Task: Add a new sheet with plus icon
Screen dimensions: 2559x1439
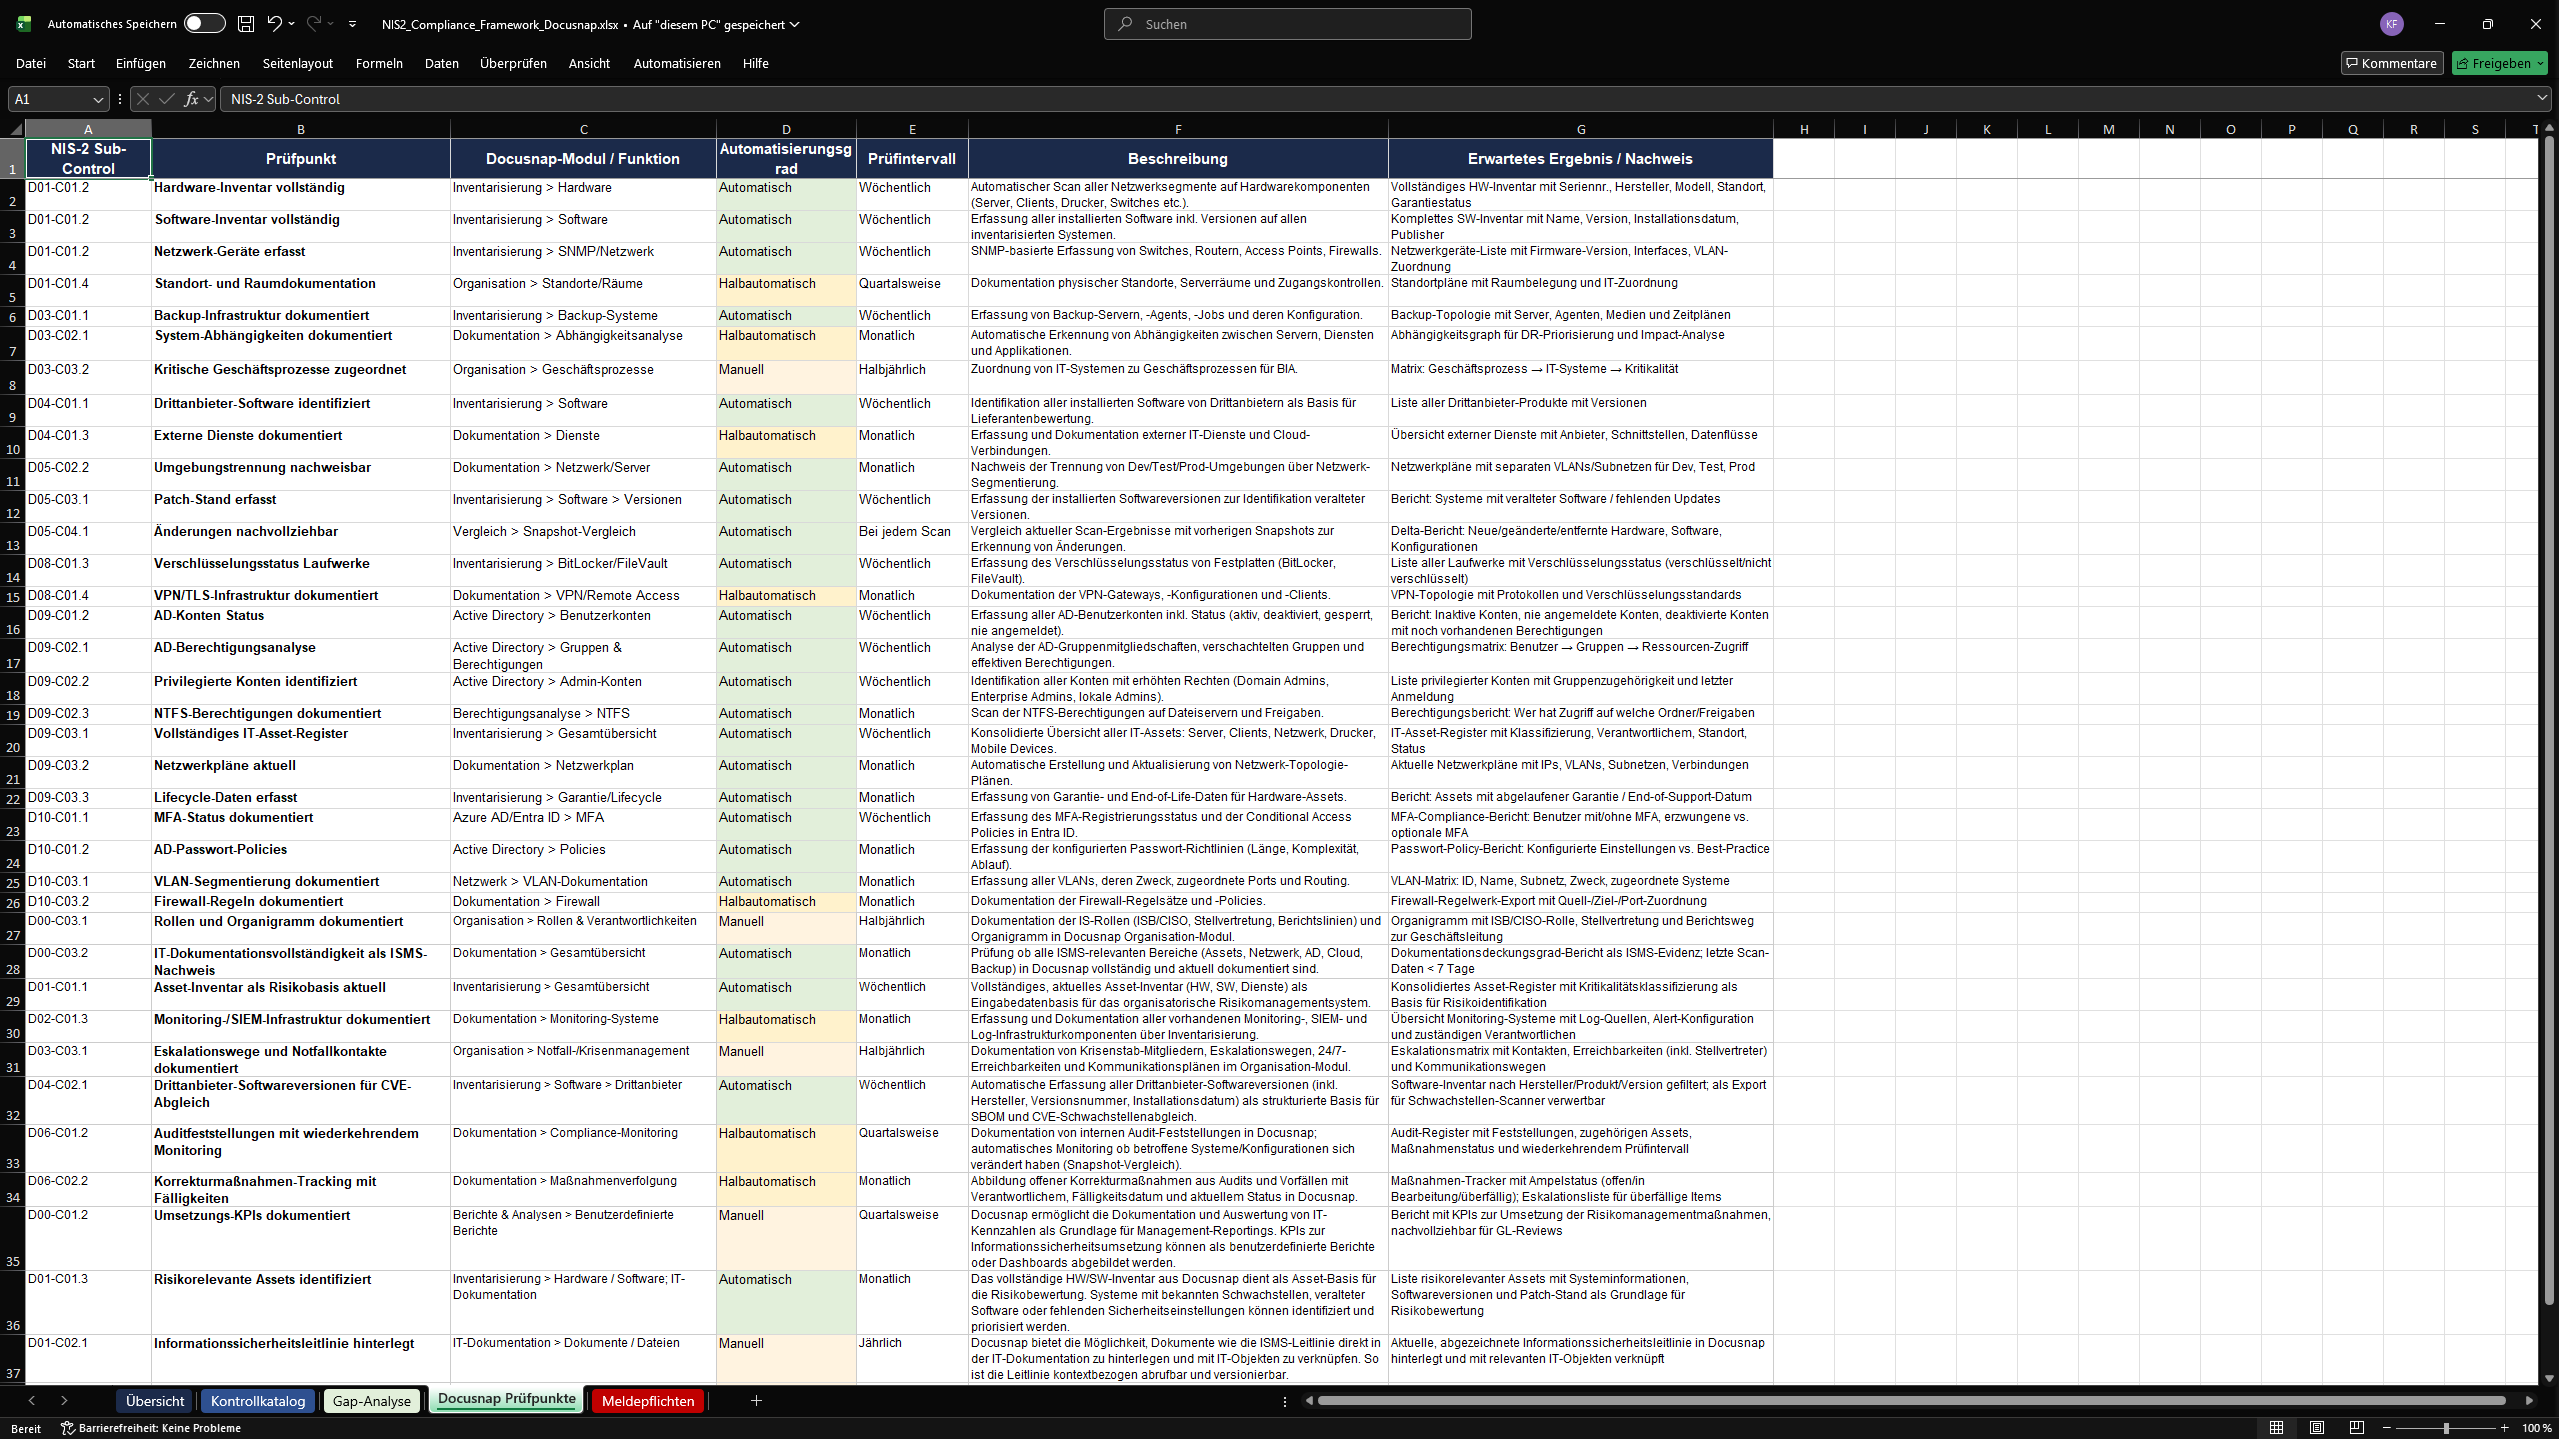Action: (x=756, y=1400)
